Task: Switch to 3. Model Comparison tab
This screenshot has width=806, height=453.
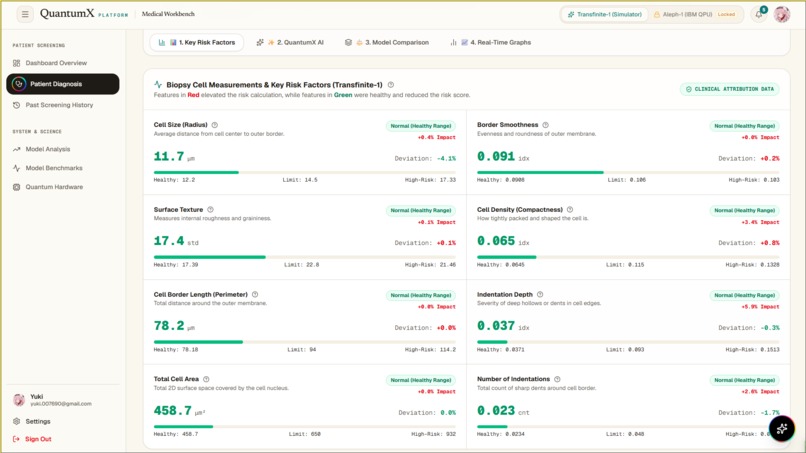Action: pos(387,42)
